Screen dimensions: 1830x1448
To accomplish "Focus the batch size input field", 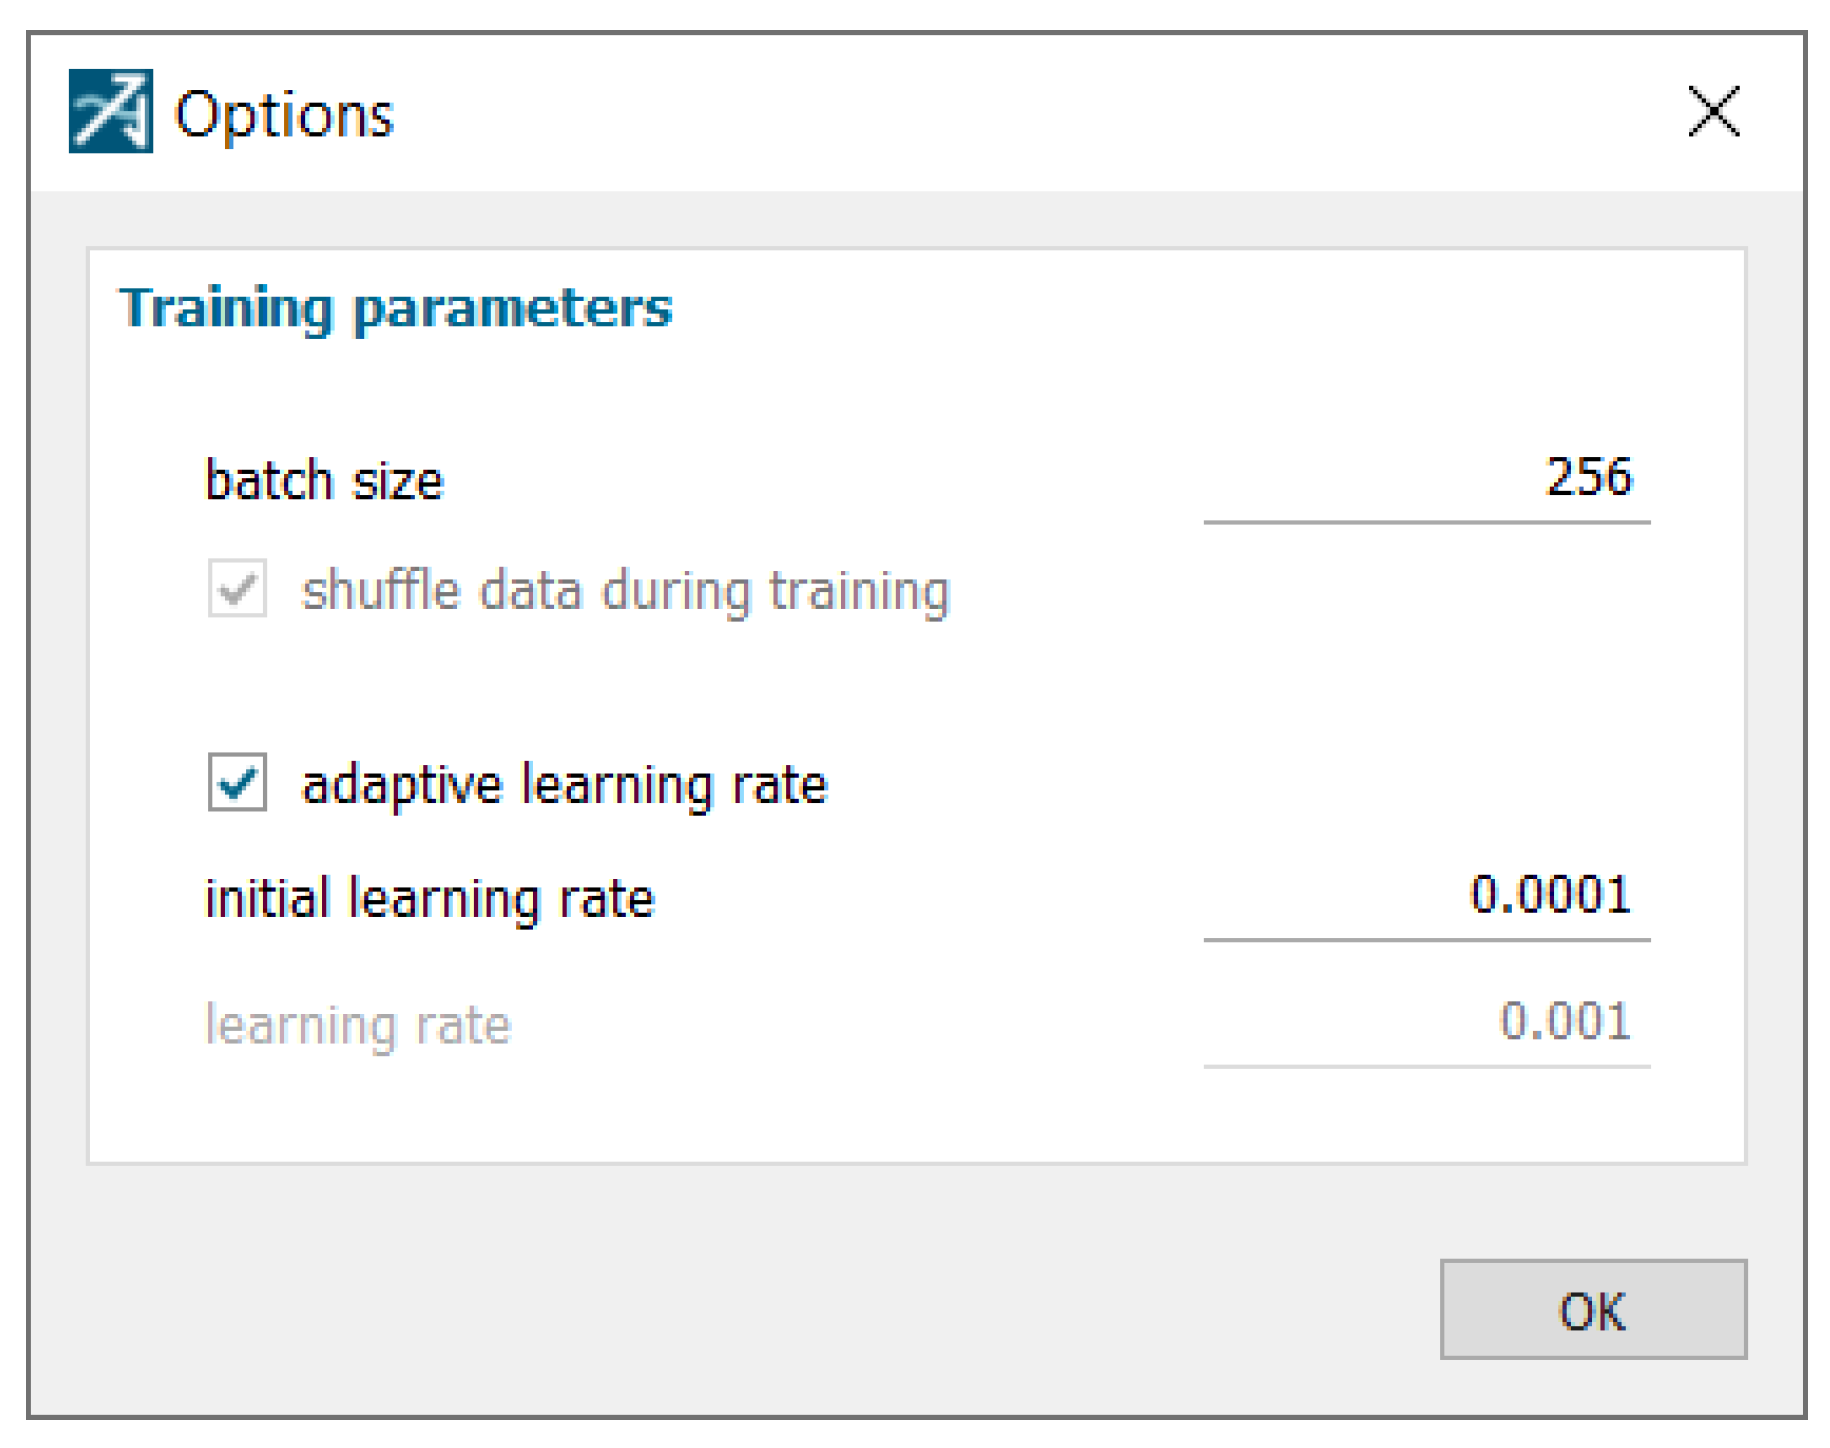I will [x=1425, y=478].
